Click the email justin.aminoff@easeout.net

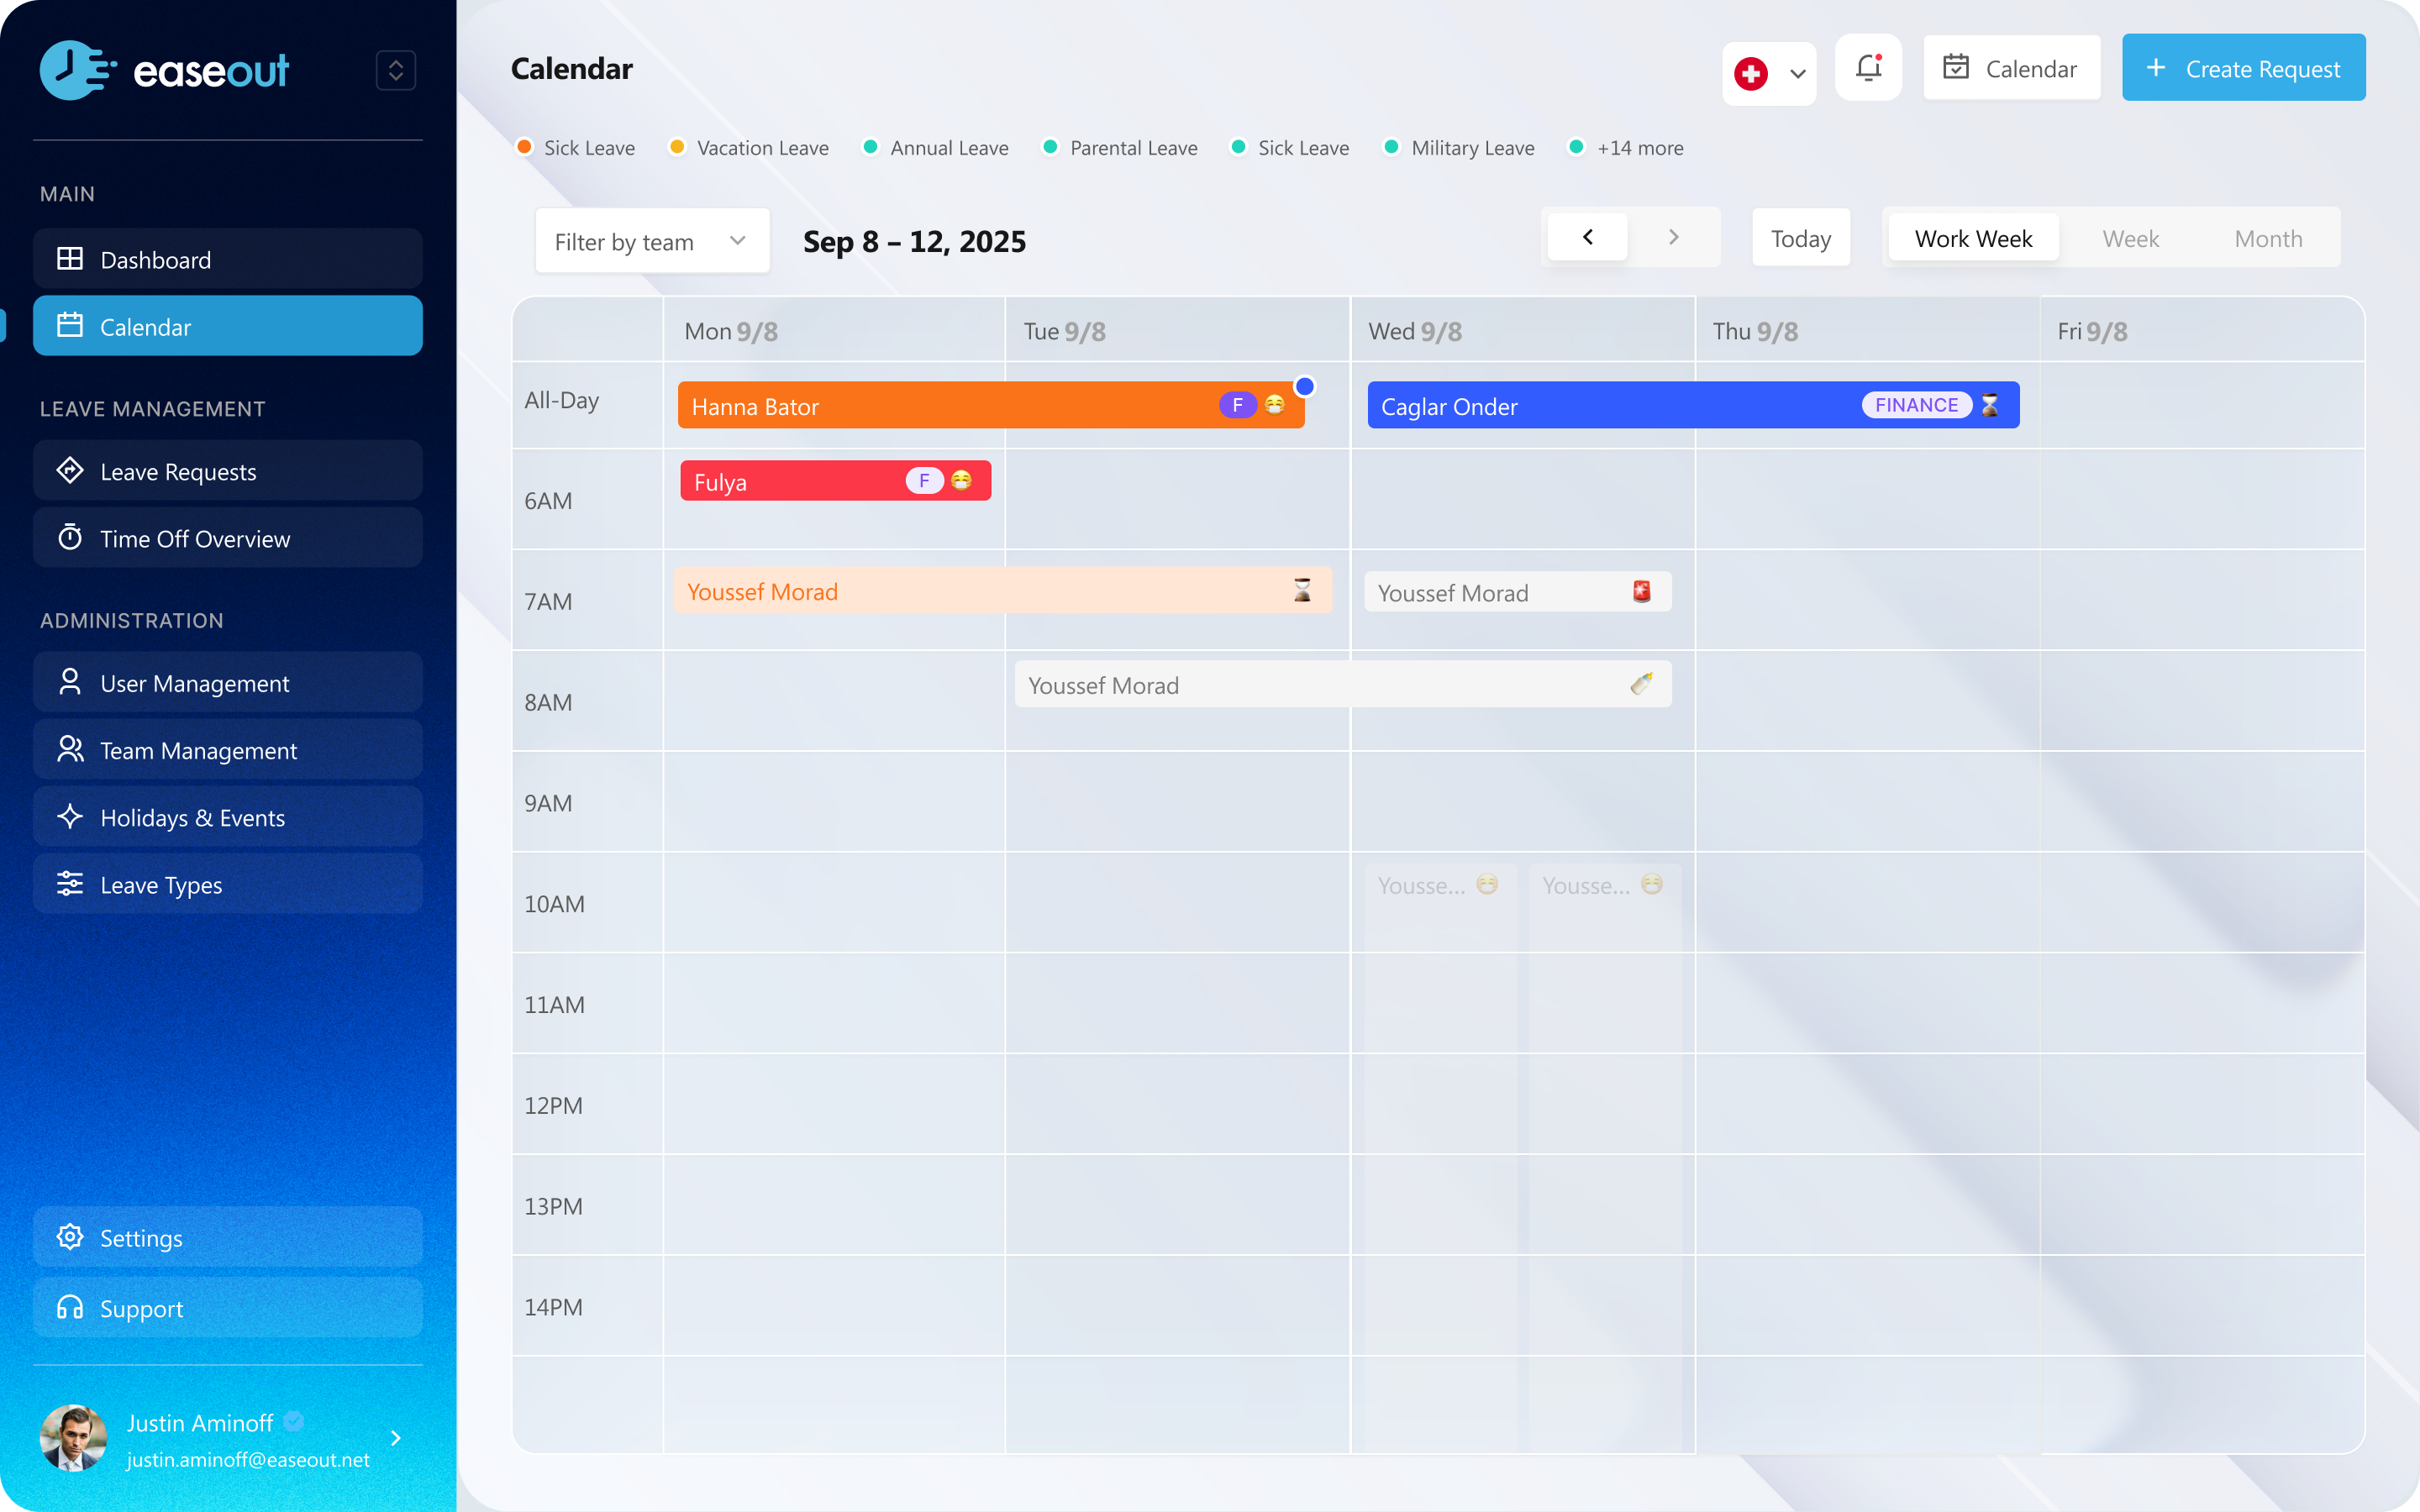tap(248, 1459)
